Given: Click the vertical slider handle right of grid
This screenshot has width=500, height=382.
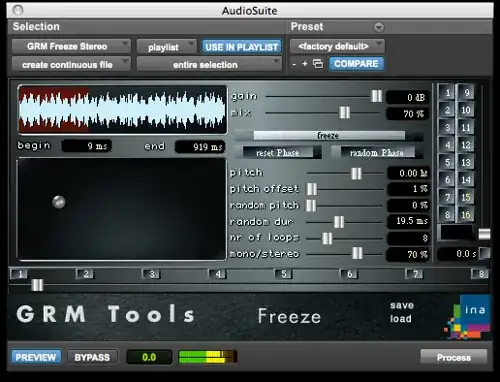Looking at the screenshot, I should pos(484,234).
